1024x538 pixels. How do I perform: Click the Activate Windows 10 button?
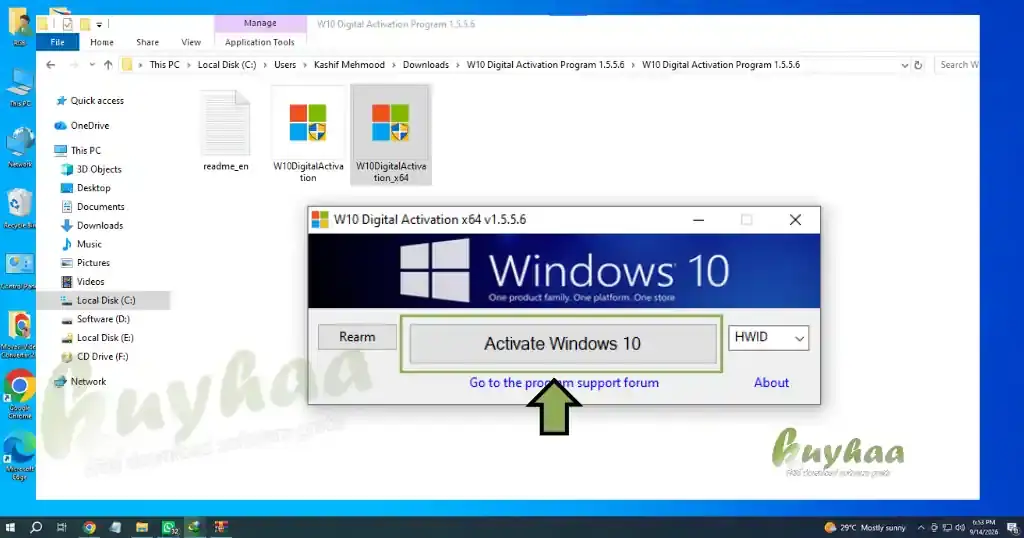coord(563,343)
